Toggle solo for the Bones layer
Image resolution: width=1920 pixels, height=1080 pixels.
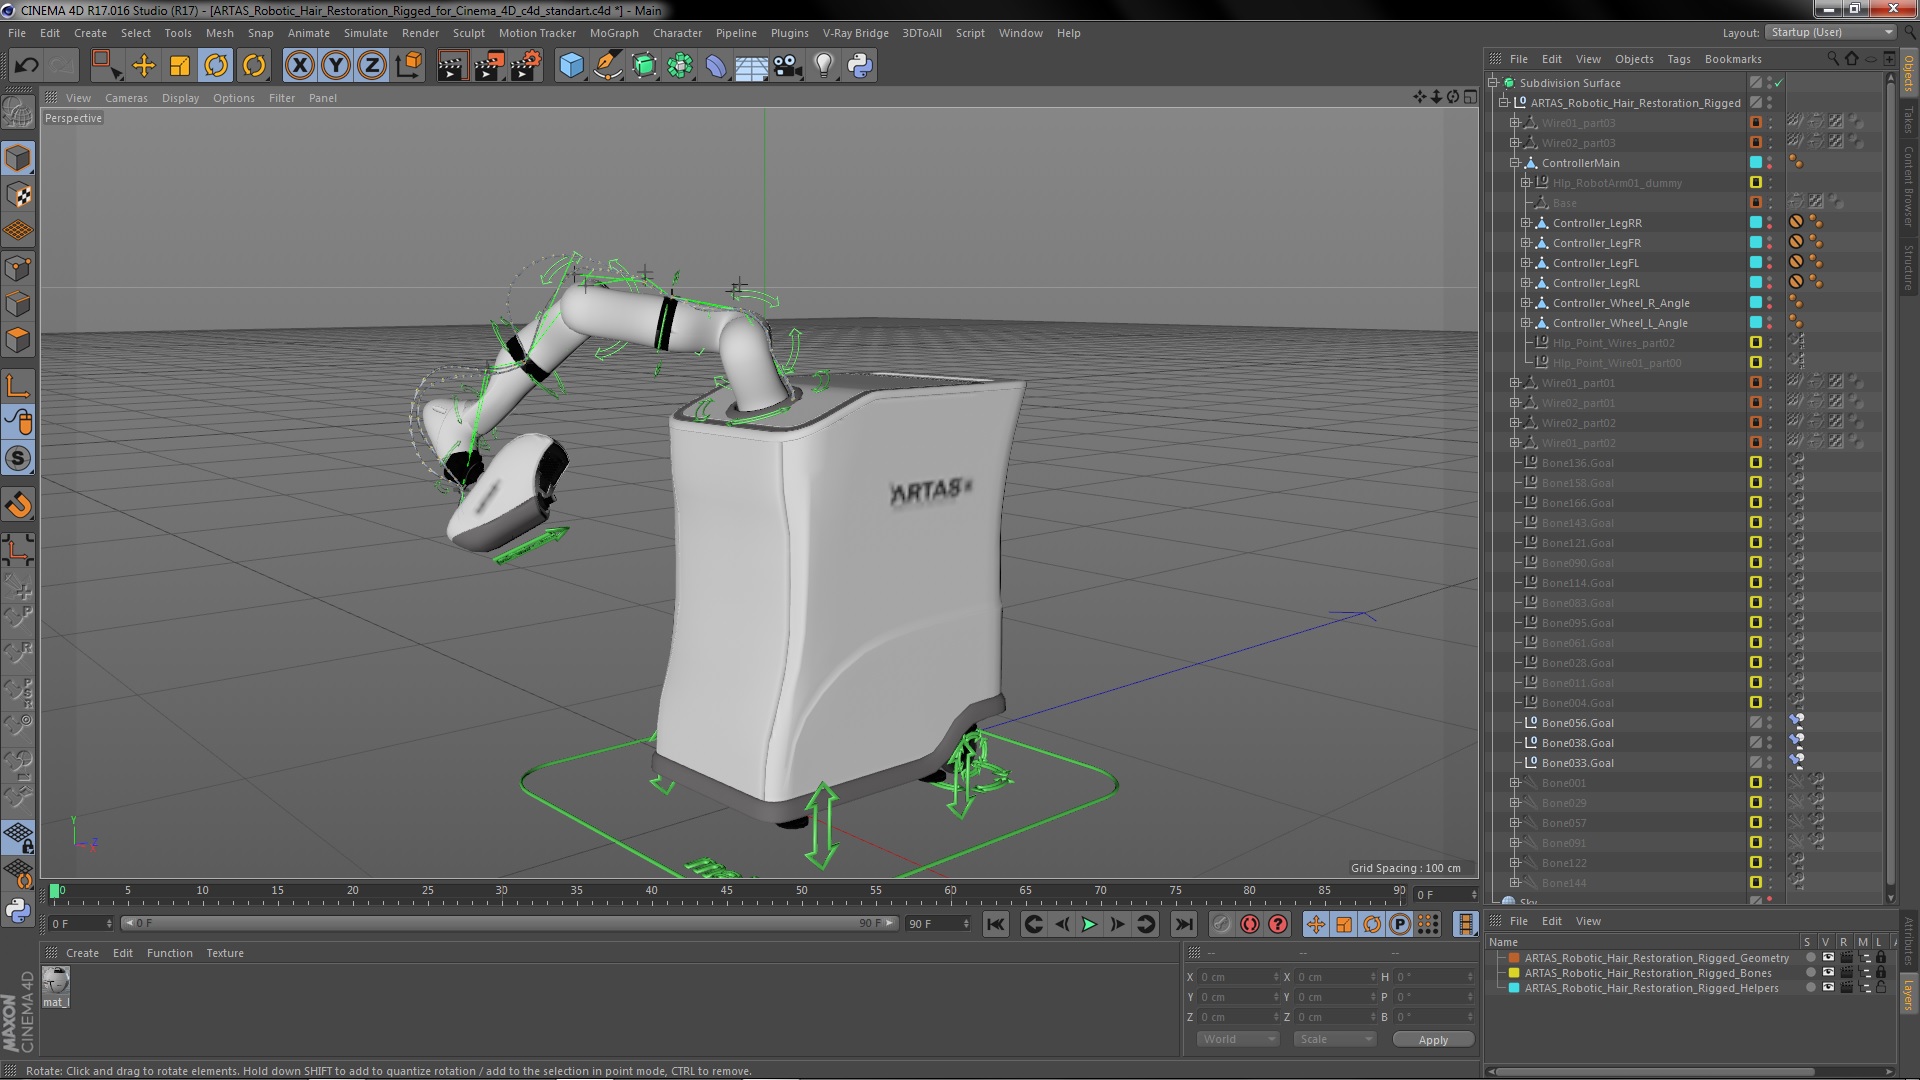[x=1810, y=973]
